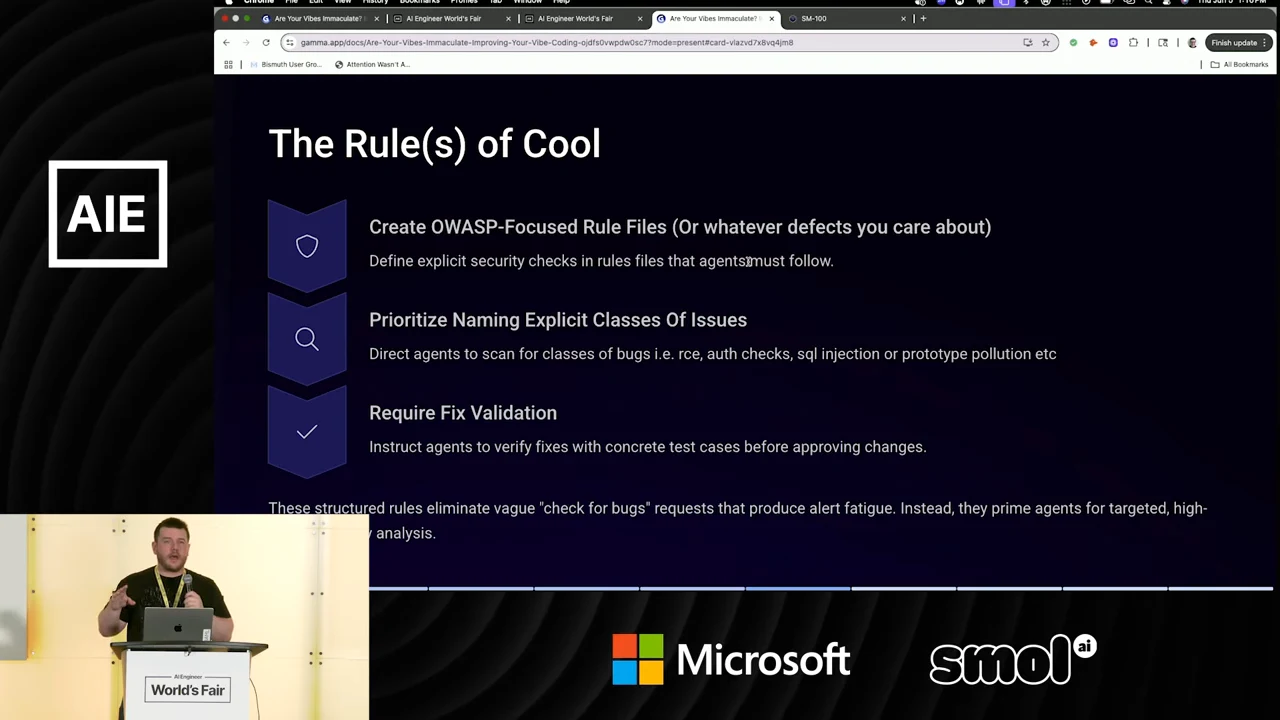Close the SM-100 tab
This screenshot has width=1280, height=720.
pos(903,18)
